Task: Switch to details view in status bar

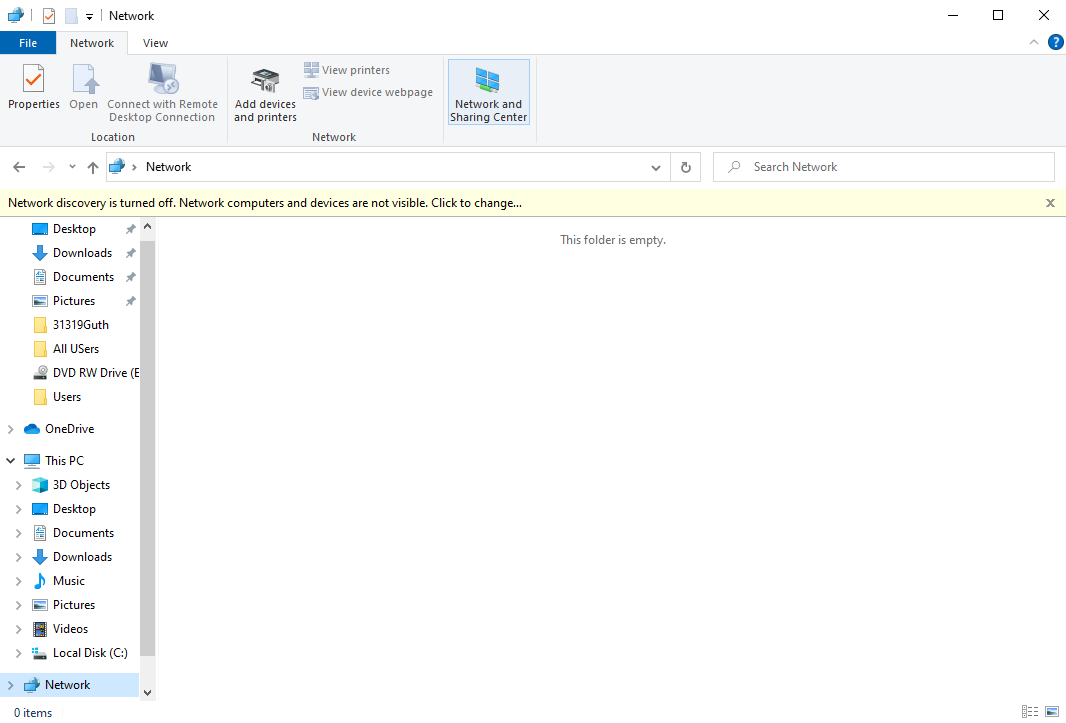Action: pos(1030,712)
